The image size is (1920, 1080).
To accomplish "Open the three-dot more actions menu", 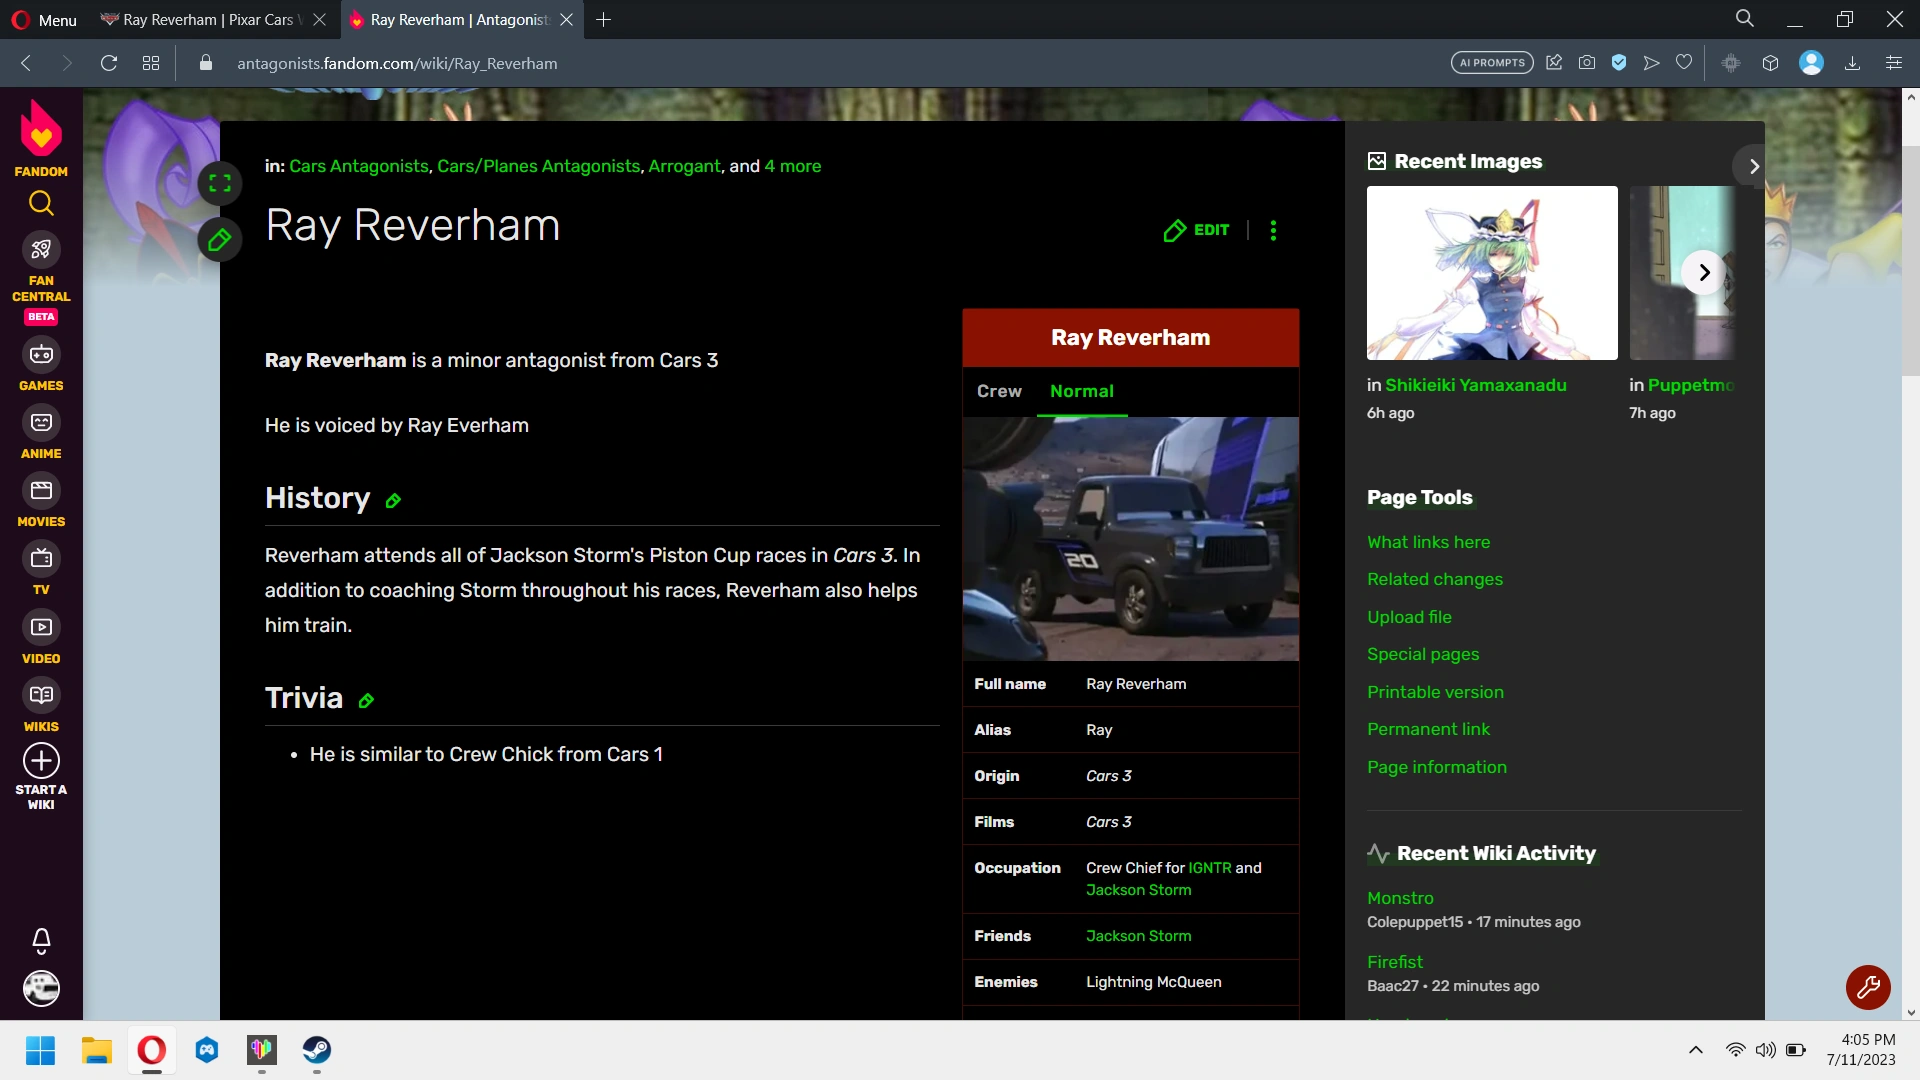I will click(x=1273, y=231).
